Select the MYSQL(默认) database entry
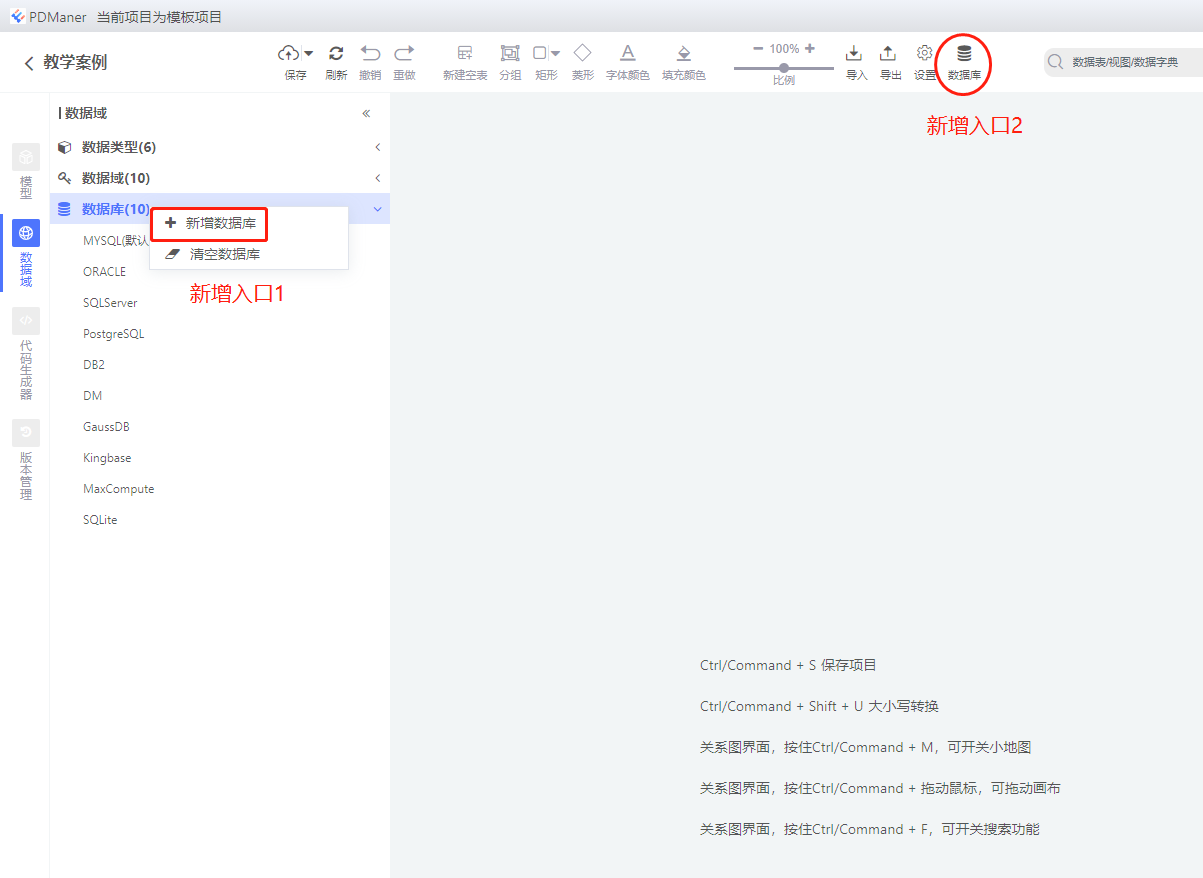This screenshot has width=1203, height=878. click(116, 240)
